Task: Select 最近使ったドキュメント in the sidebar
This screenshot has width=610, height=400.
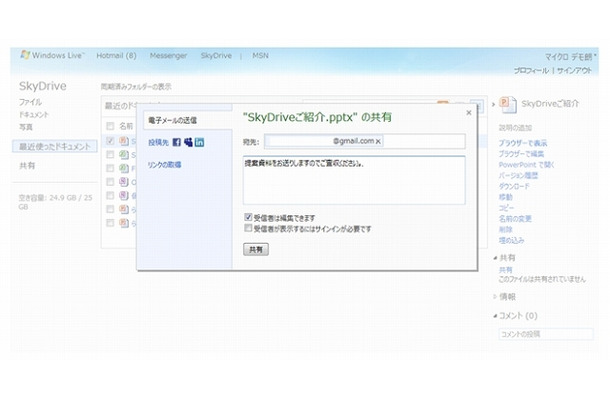Action: click(x=55, y=146)
